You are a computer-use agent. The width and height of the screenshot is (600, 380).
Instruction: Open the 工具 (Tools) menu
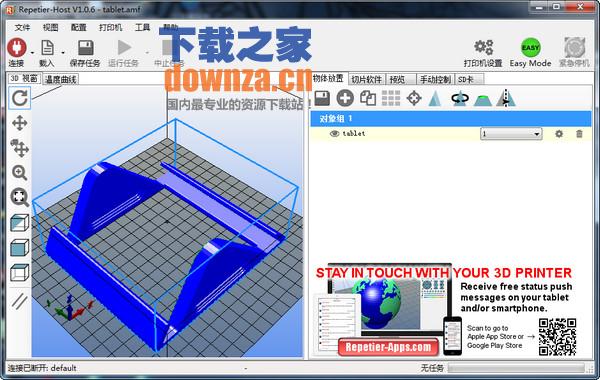pyautogui.click(x=142, y=27)
